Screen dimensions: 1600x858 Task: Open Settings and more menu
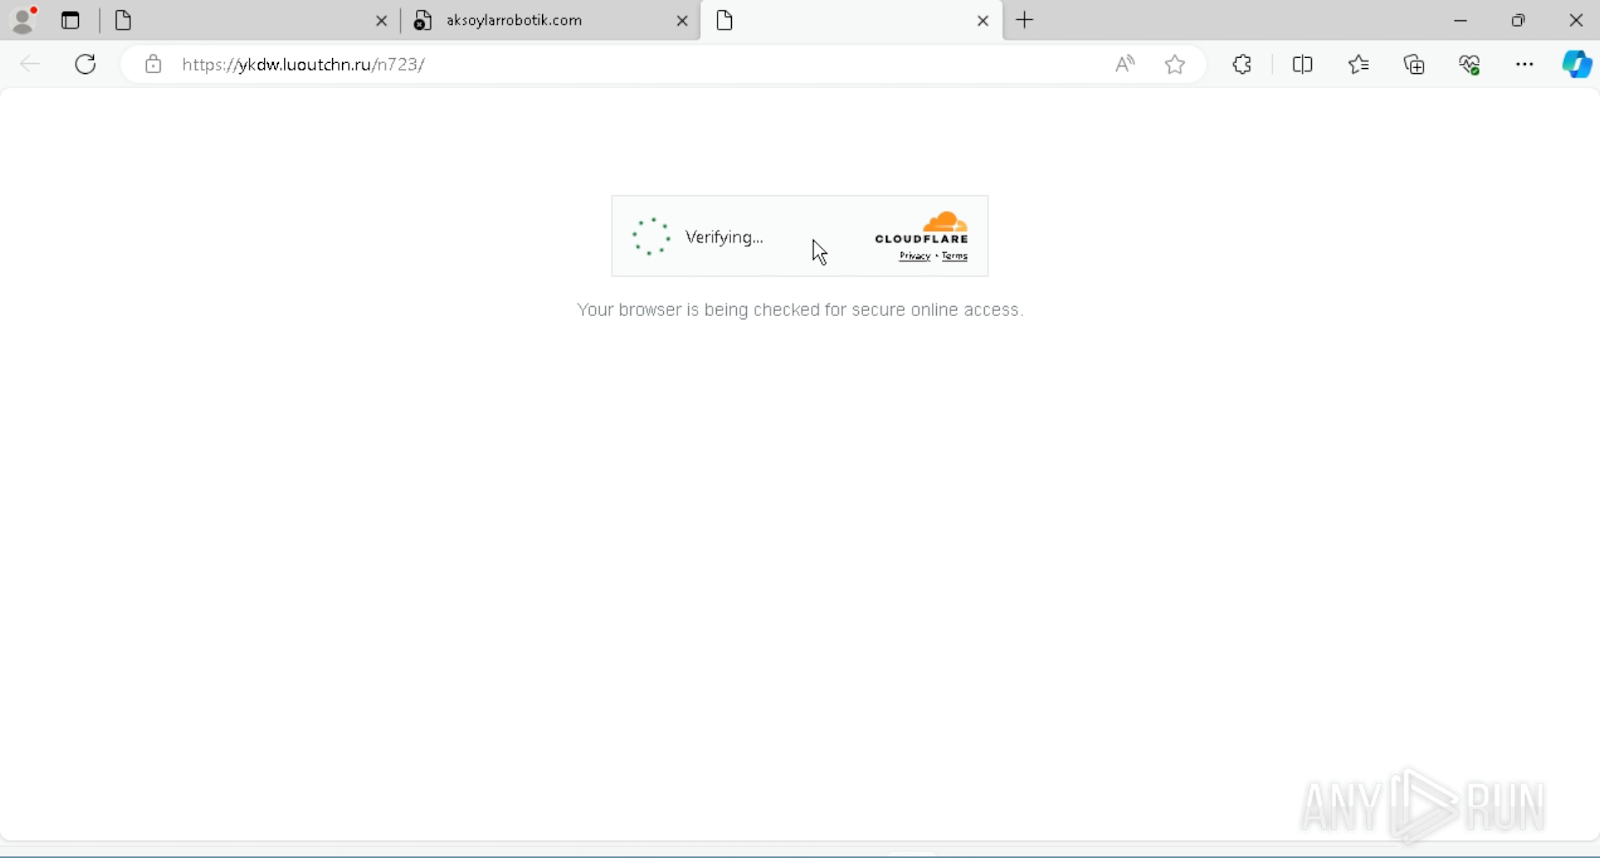pos(1524,64)
